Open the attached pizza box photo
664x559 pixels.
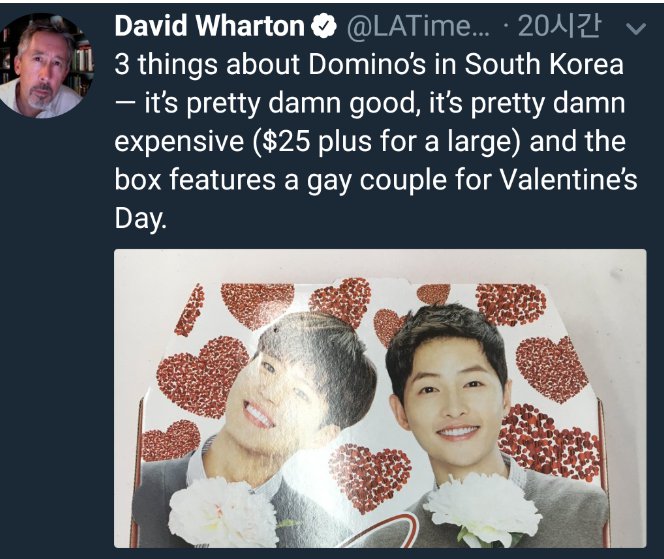pyautogui.click(x=380, y=398)
